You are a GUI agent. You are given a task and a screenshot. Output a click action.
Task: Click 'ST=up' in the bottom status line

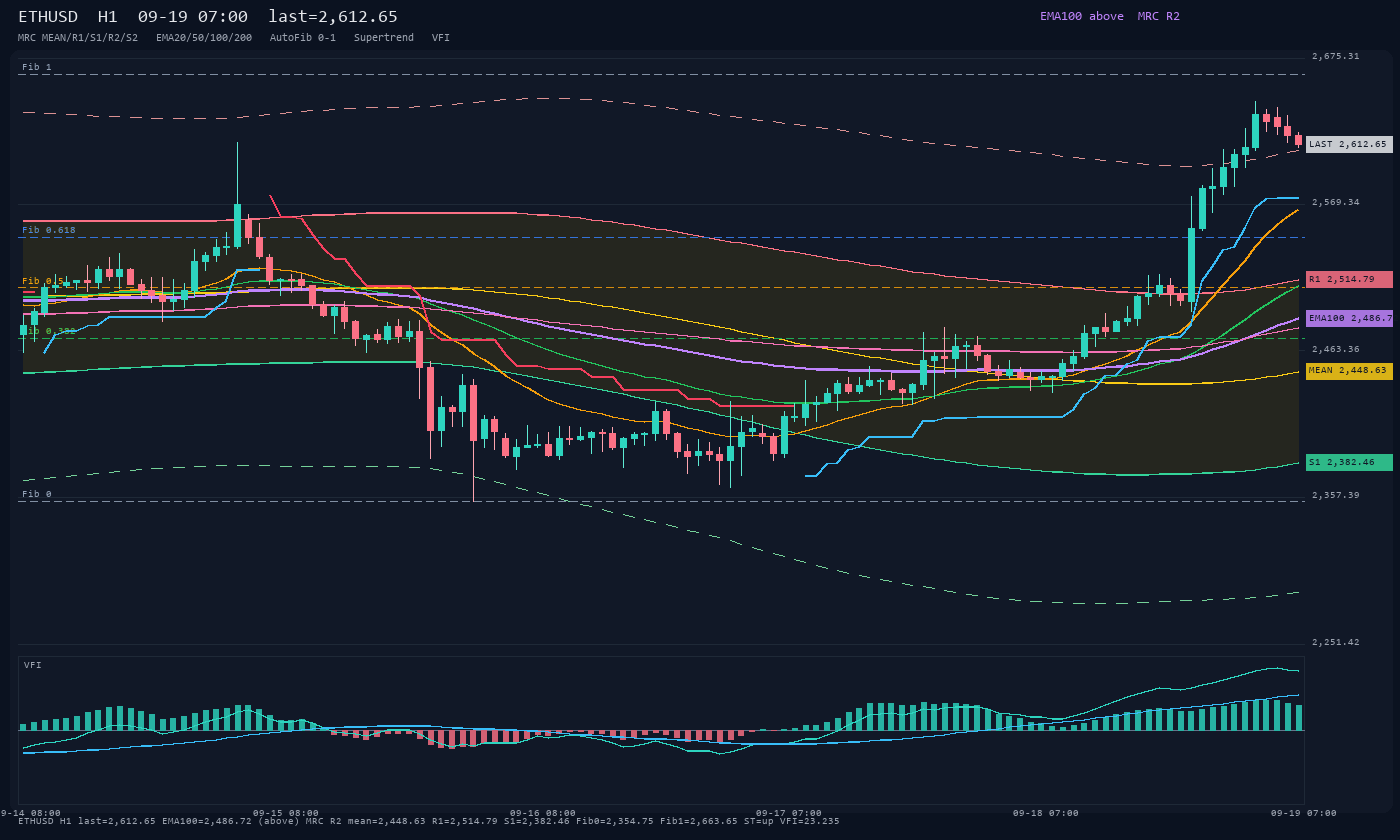pyautogui.click(x=759, y=821)
